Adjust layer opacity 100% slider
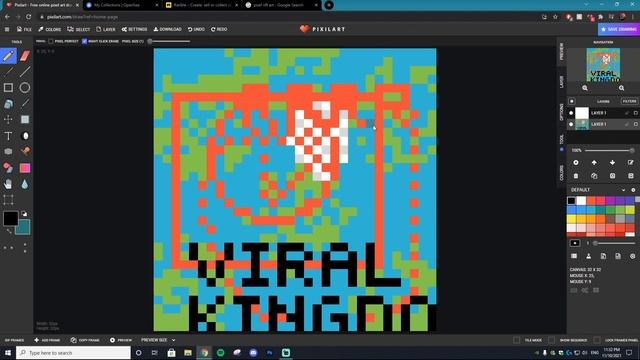Image resolution: width=640 pixels, height=360 pixels. click(x=609, y=151)
